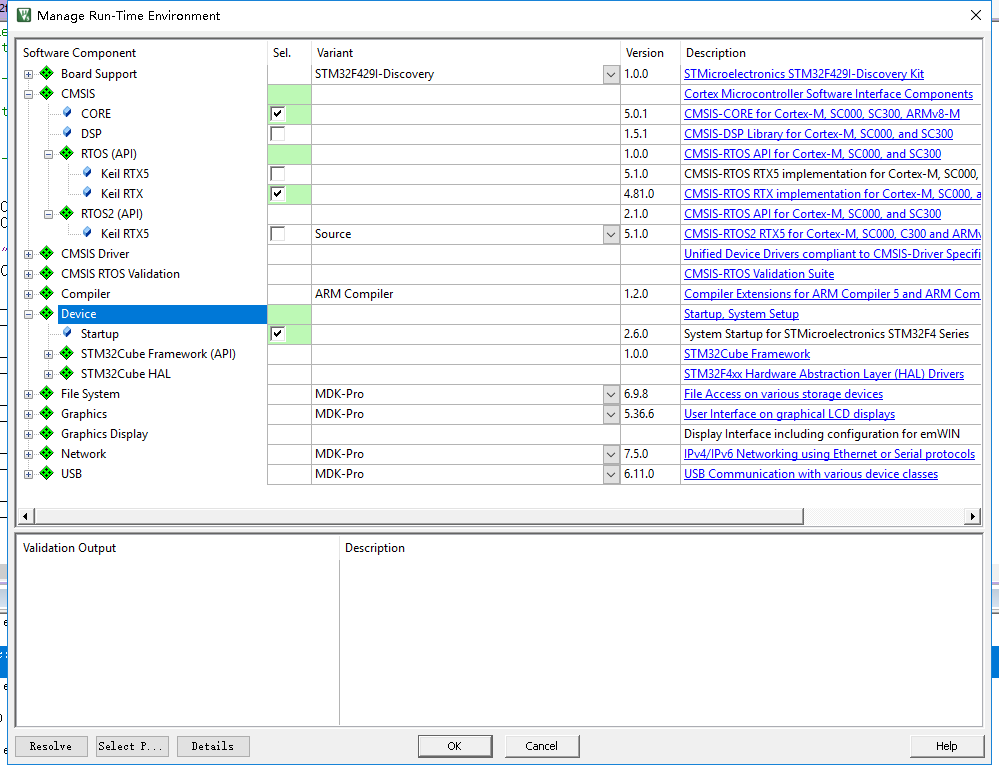
Task: Check Keil RTX5 under RTOS (API)
Action: 278,174
